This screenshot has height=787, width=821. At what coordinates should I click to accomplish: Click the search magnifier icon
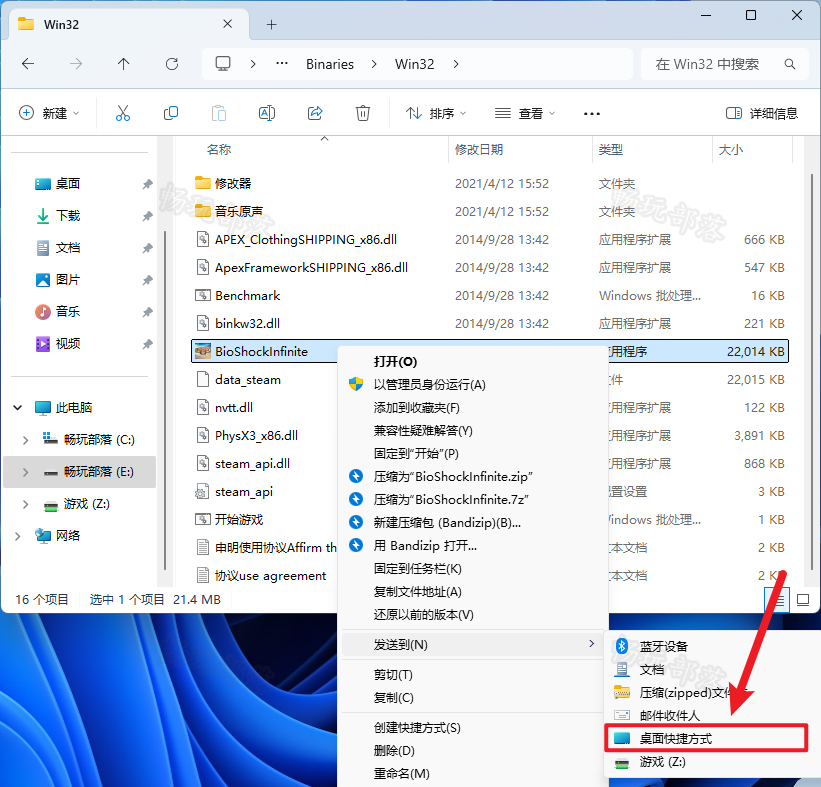(790, 64)
